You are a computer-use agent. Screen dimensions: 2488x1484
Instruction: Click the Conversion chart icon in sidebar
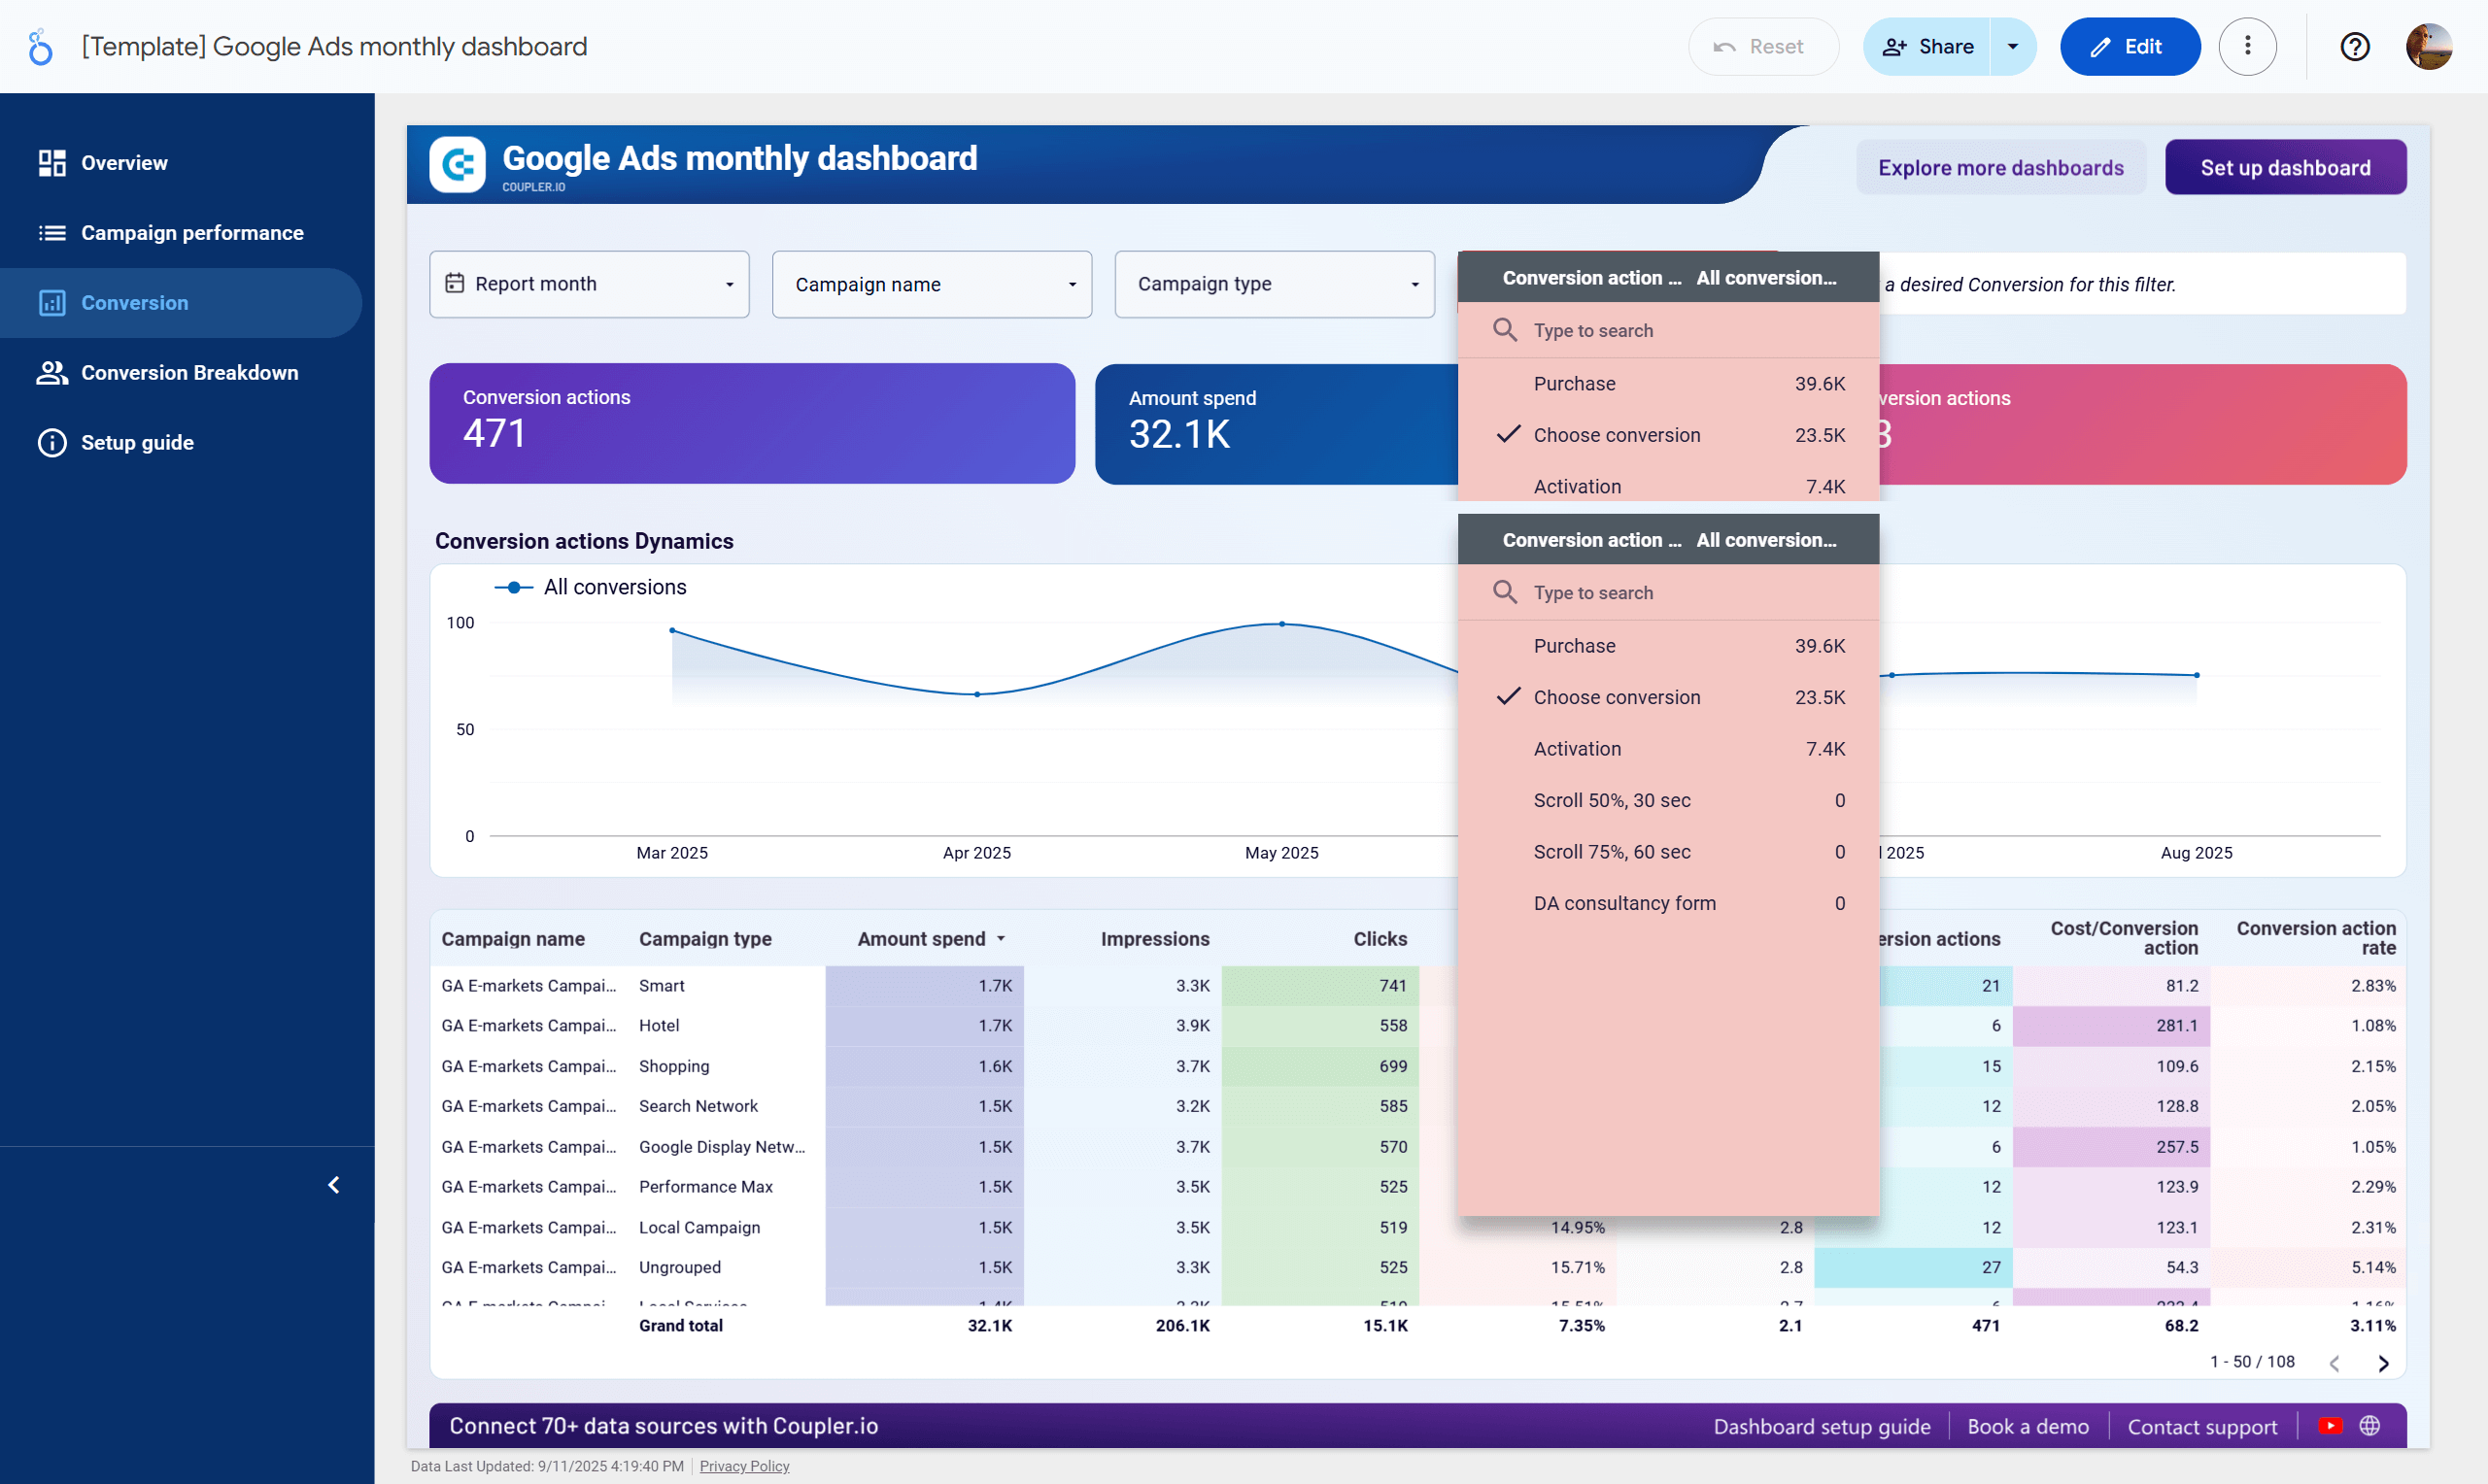click(x=52, y=303)
